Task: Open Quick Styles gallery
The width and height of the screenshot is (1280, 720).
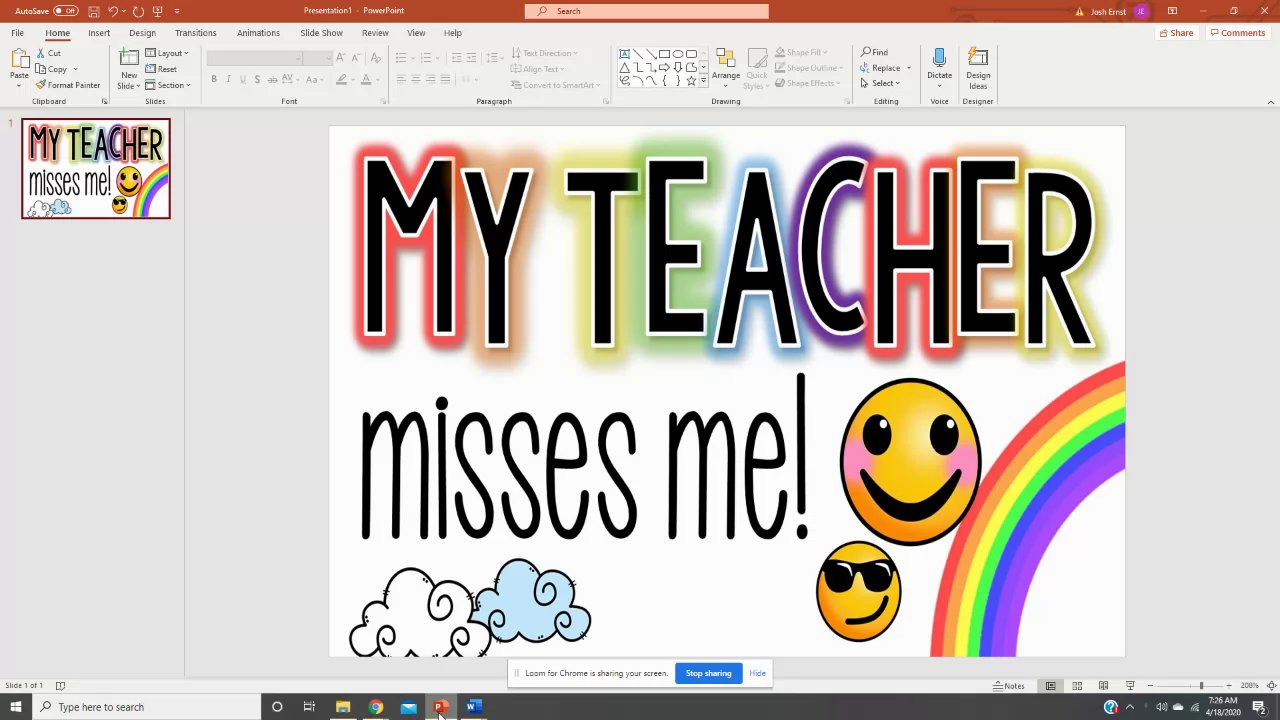Action: coord(757,68)
